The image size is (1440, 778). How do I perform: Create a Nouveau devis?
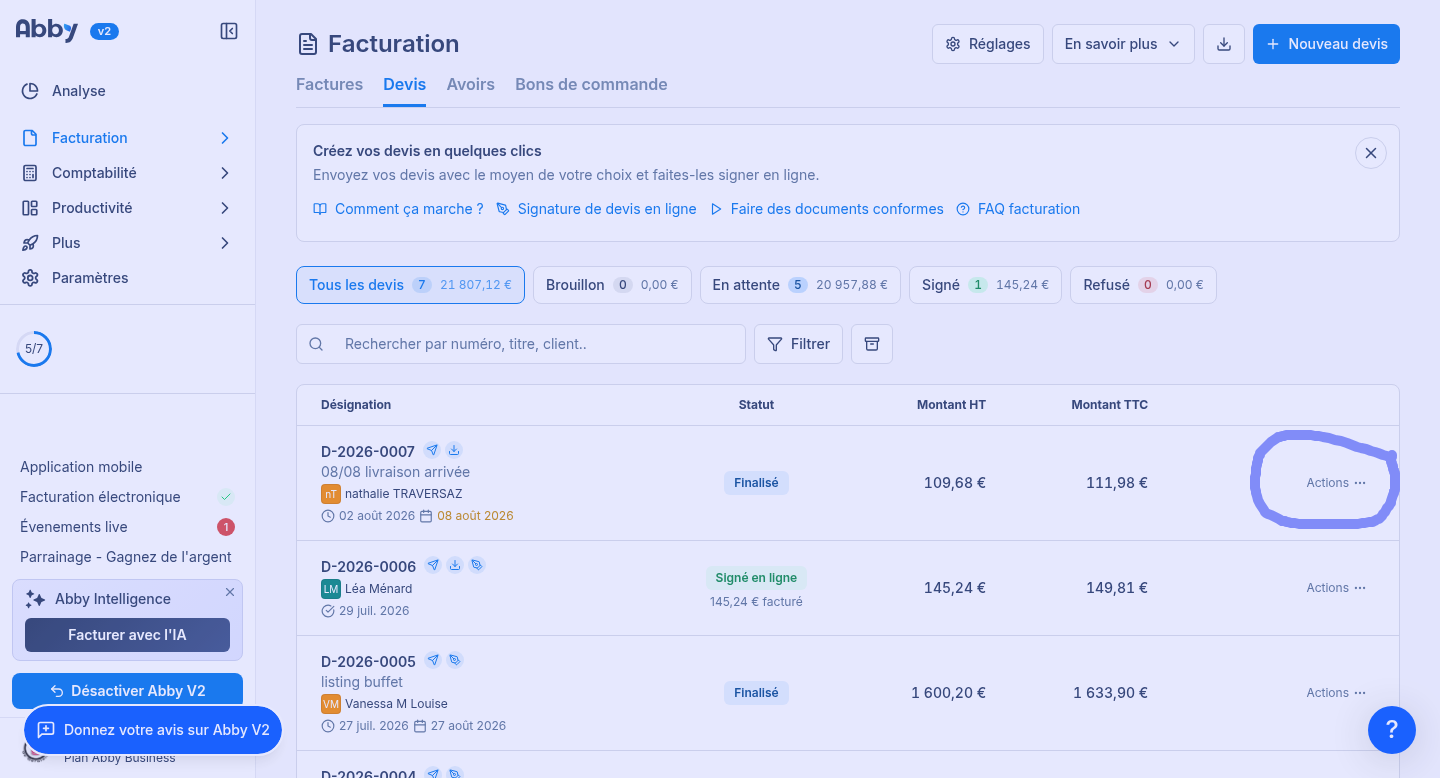point(1326,44)
